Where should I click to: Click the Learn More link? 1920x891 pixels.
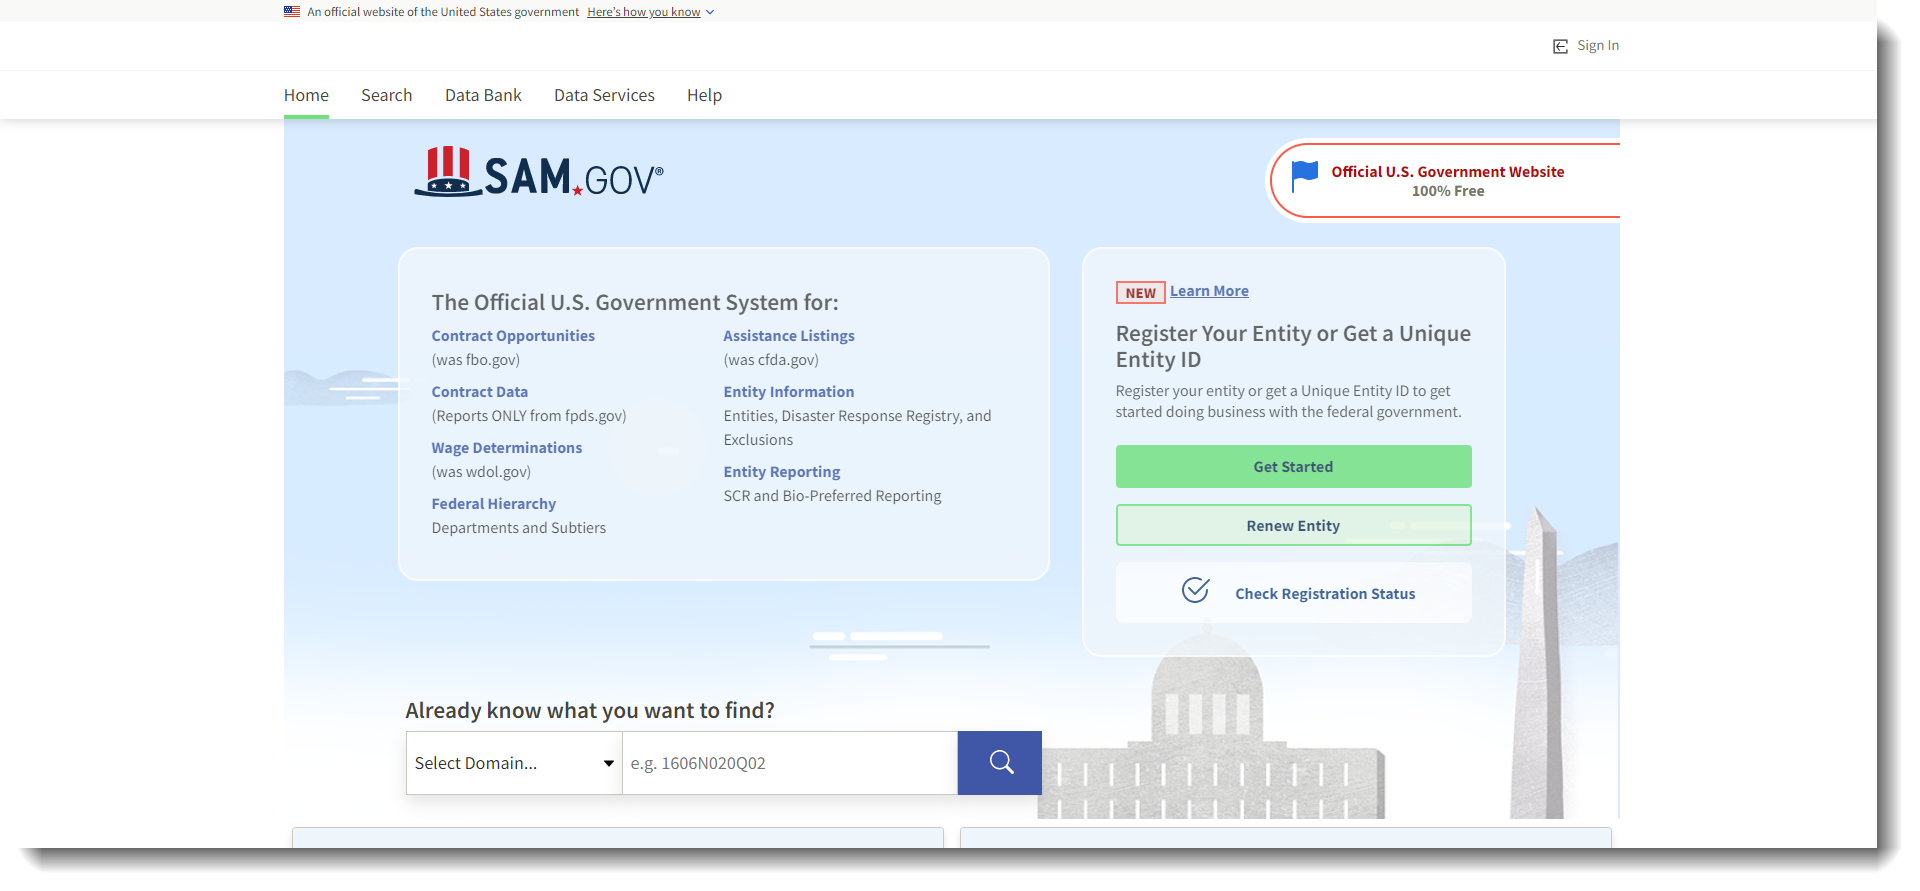[1209, 291]
